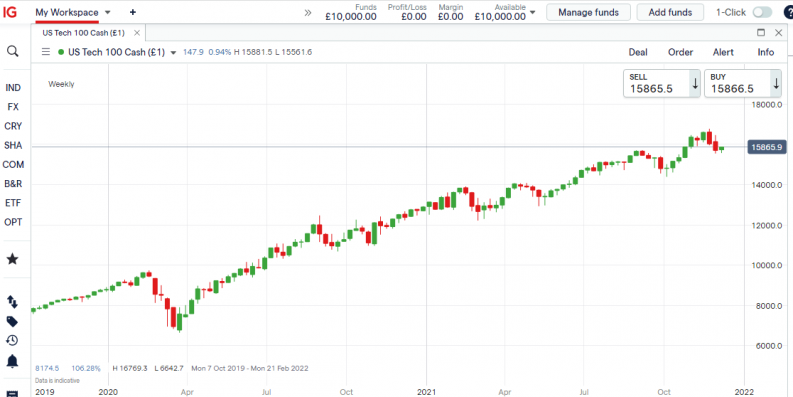Close the chart panel
This screenshot has width=793, height=397.
779,33
